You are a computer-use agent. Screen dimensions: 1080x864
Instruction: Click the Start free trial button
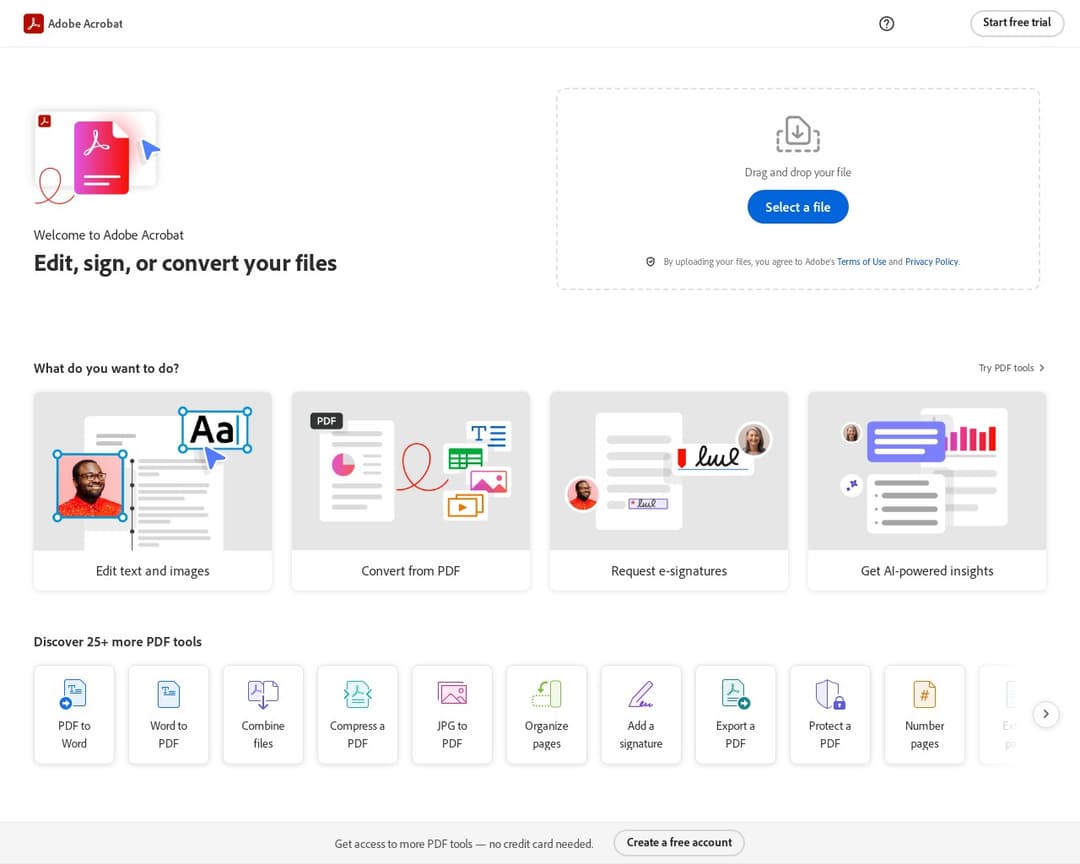point(1016,23)
